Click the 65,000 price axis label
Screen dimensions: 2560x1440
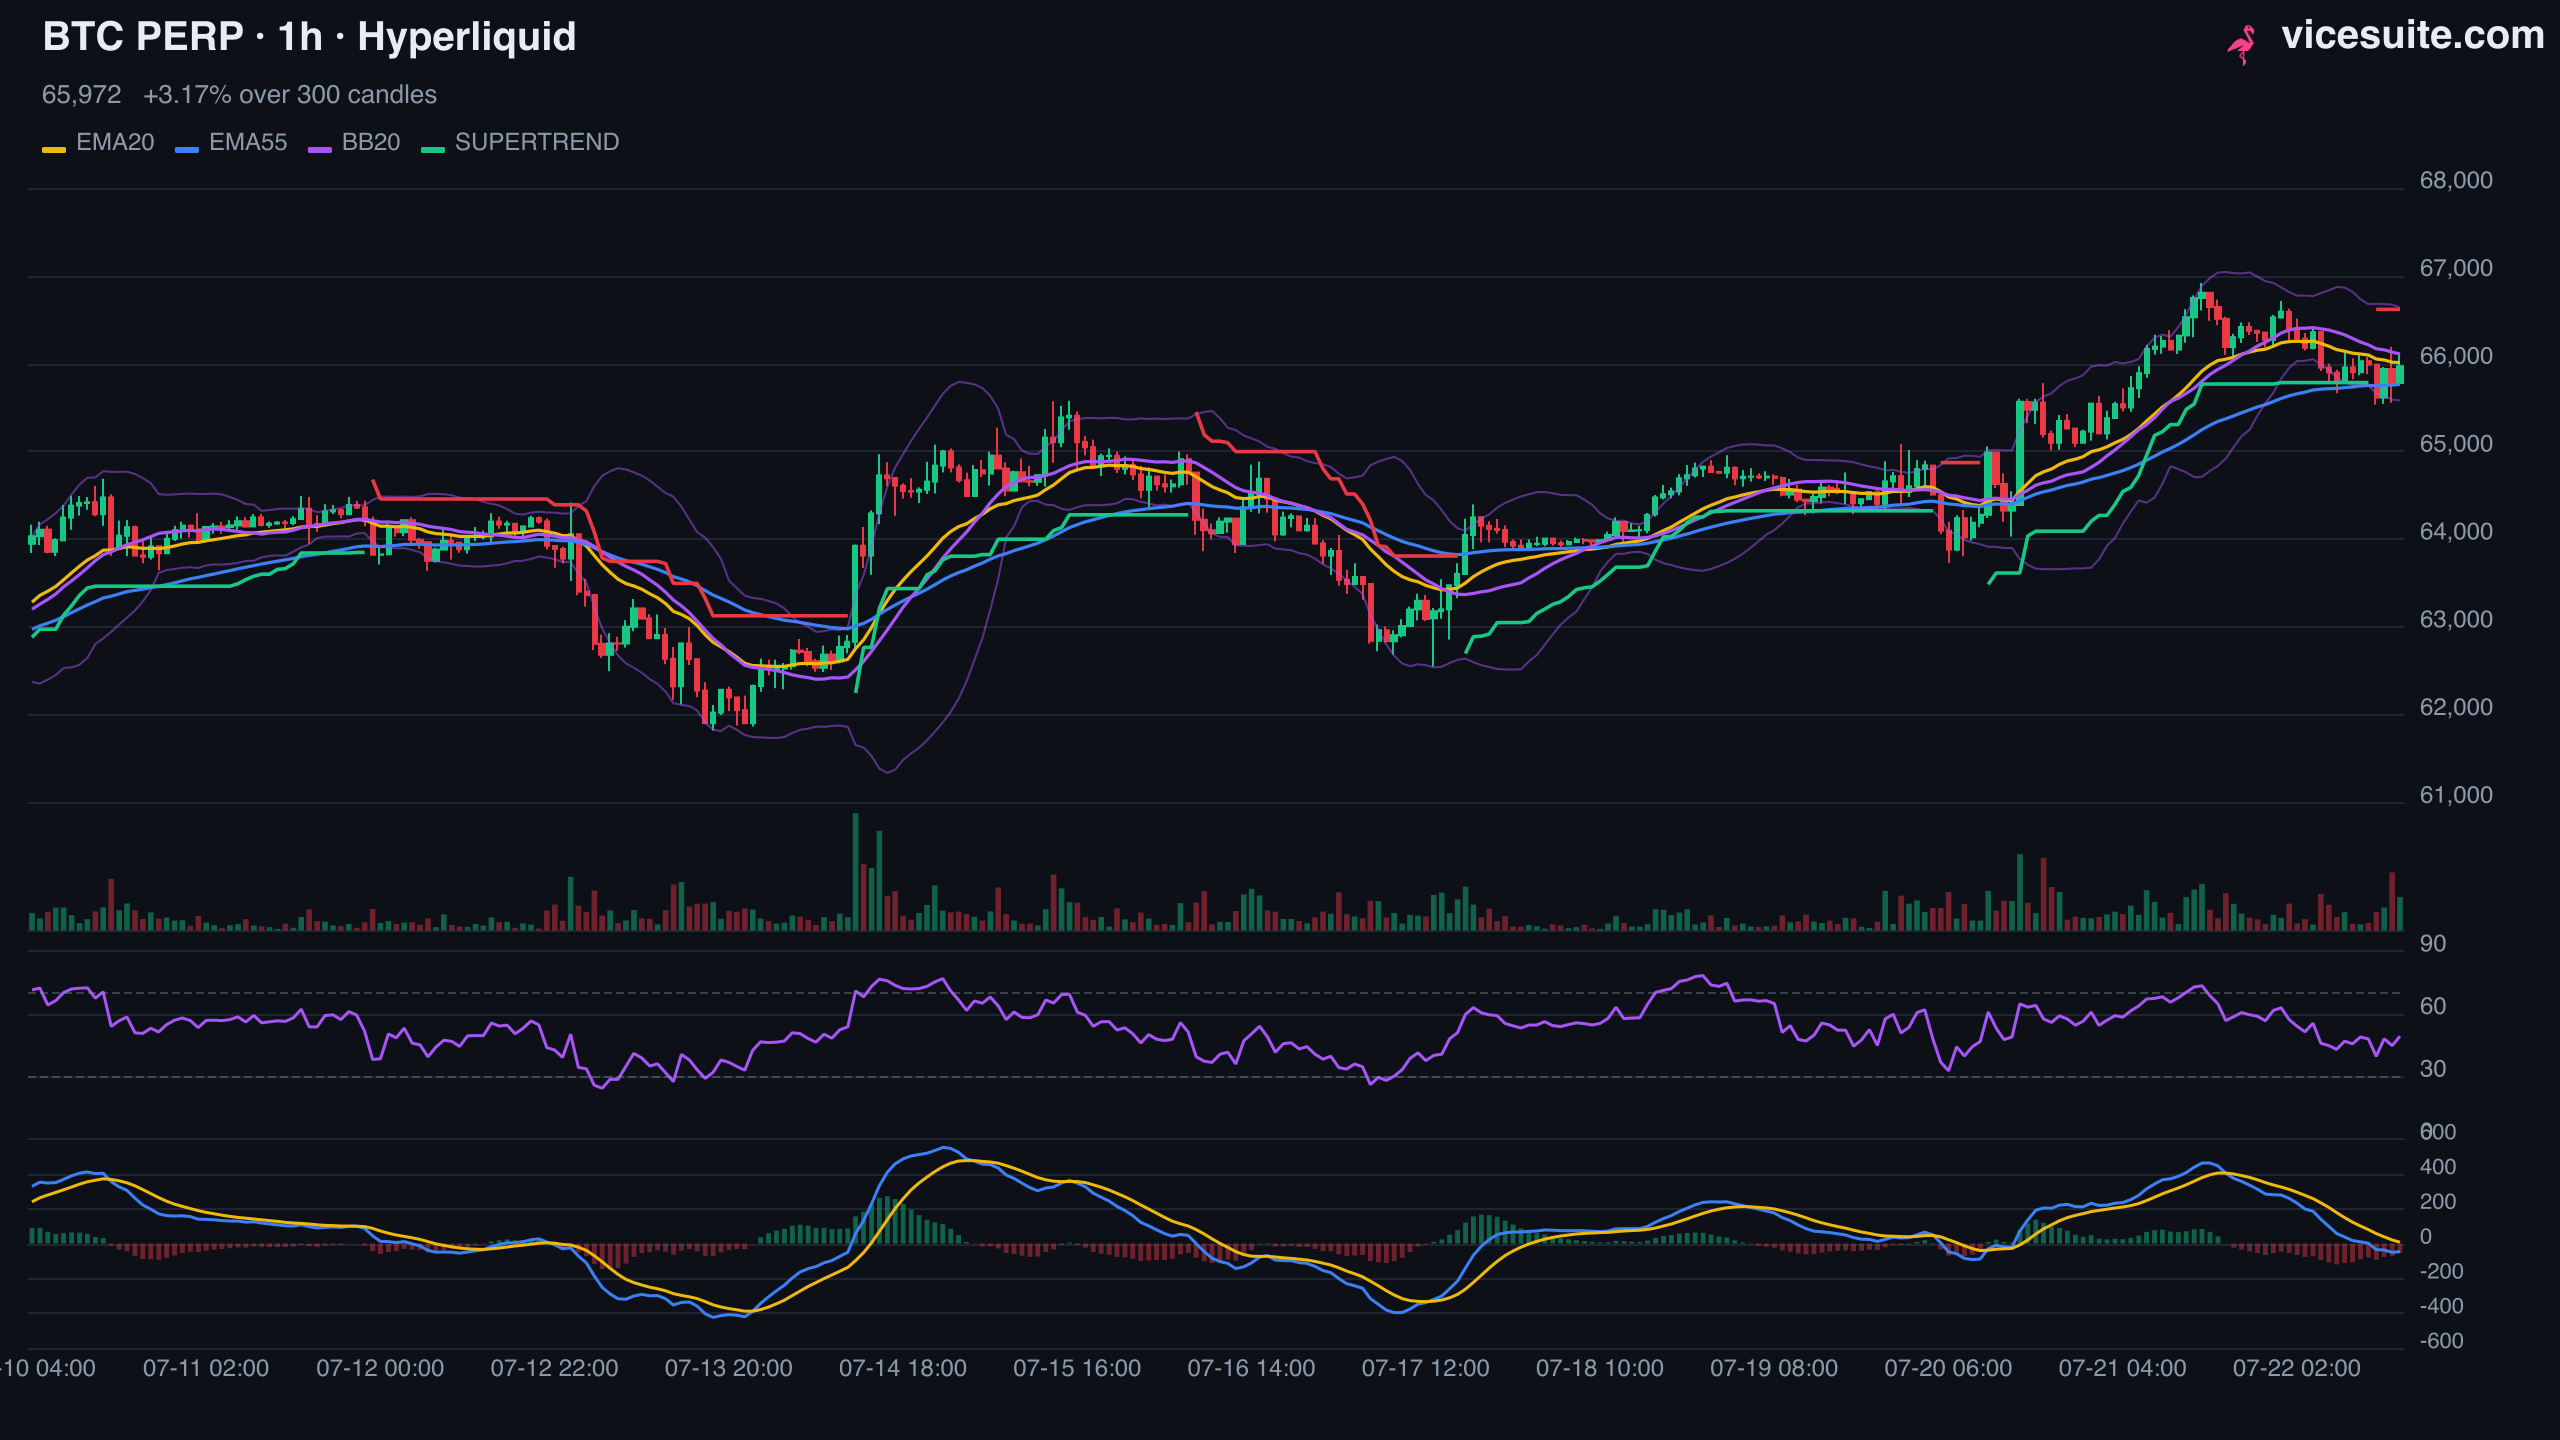pyautogui.click(x=2456, y=444)
